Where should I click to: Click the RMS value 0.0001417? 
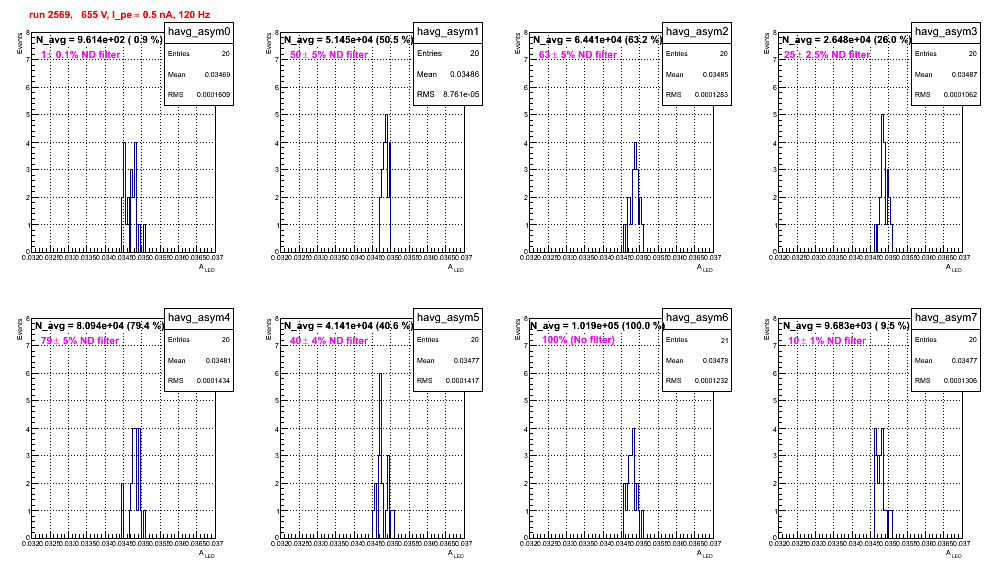point(462,381)
